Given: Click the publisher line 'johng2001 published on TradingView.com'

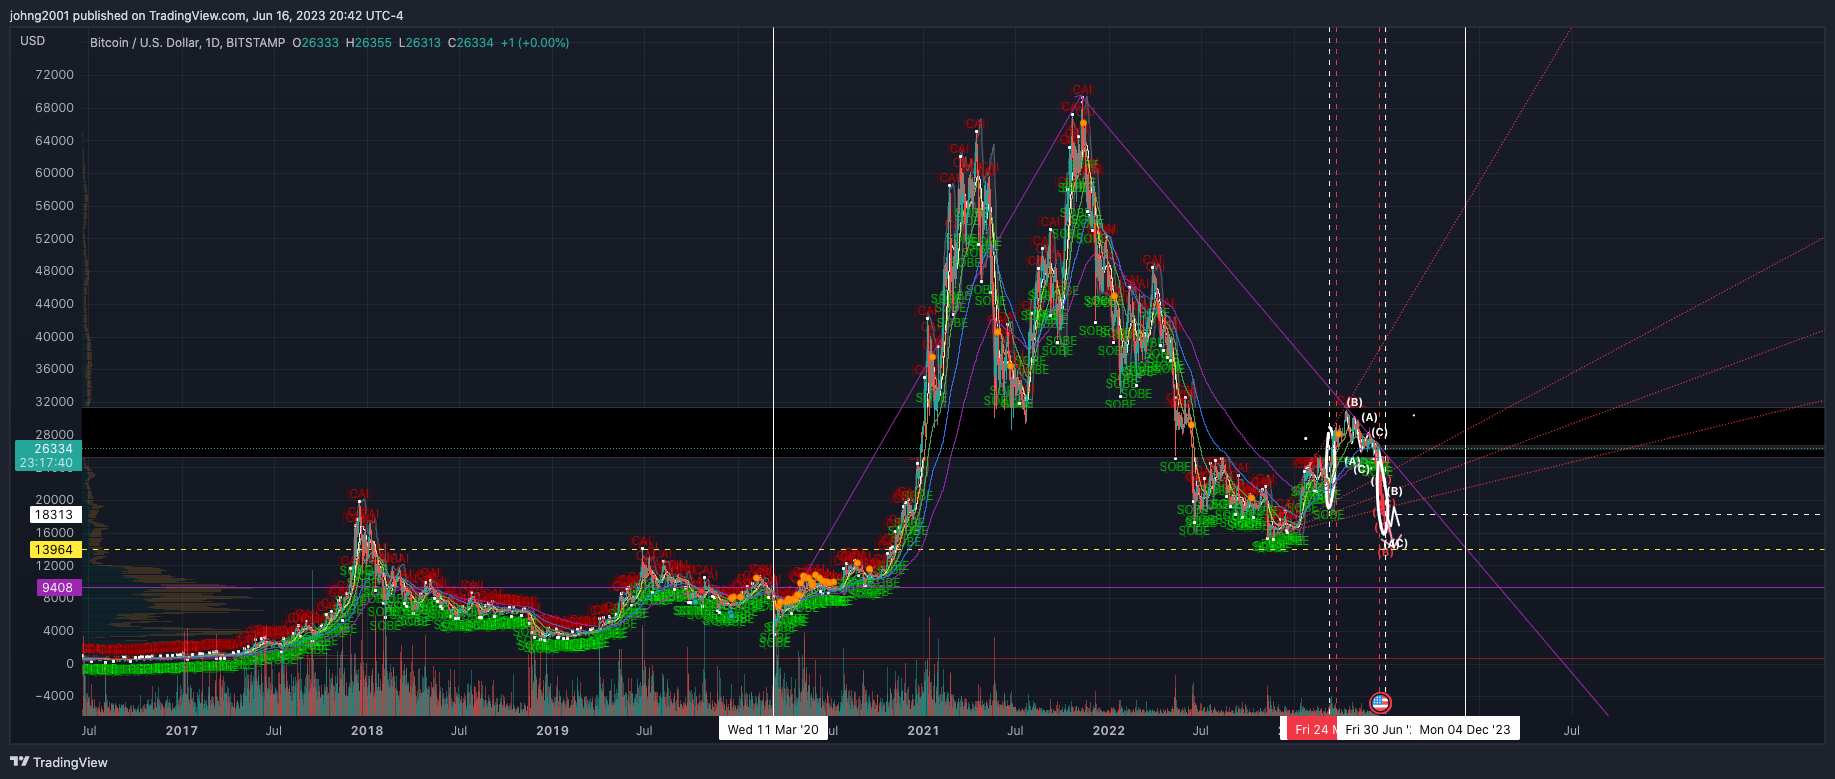Looking at the screenshot, I should (128, 16).
